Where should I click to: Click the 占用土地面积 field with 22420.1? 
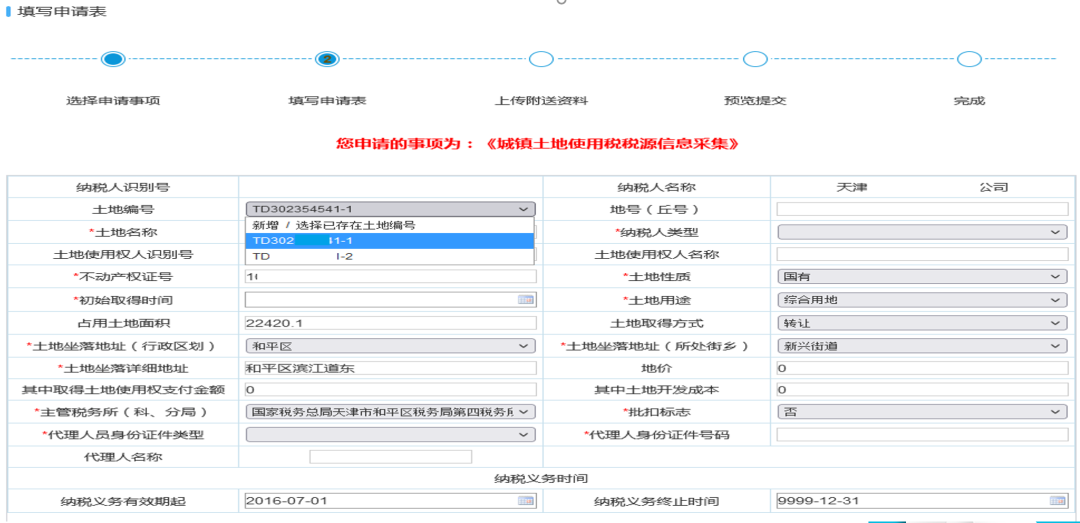[391, 322]
